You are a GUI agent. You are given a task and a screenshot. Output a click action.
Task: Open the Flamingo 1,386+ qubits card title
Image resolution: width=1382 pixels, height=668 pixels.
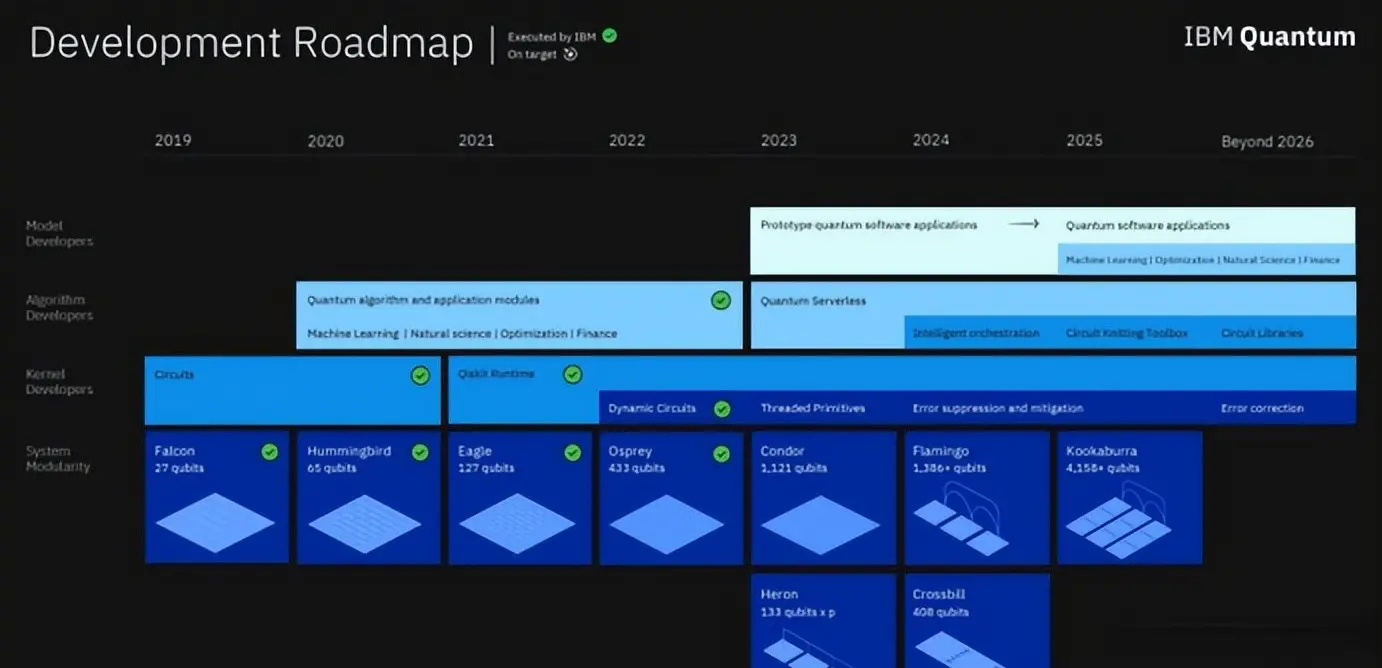949,459
